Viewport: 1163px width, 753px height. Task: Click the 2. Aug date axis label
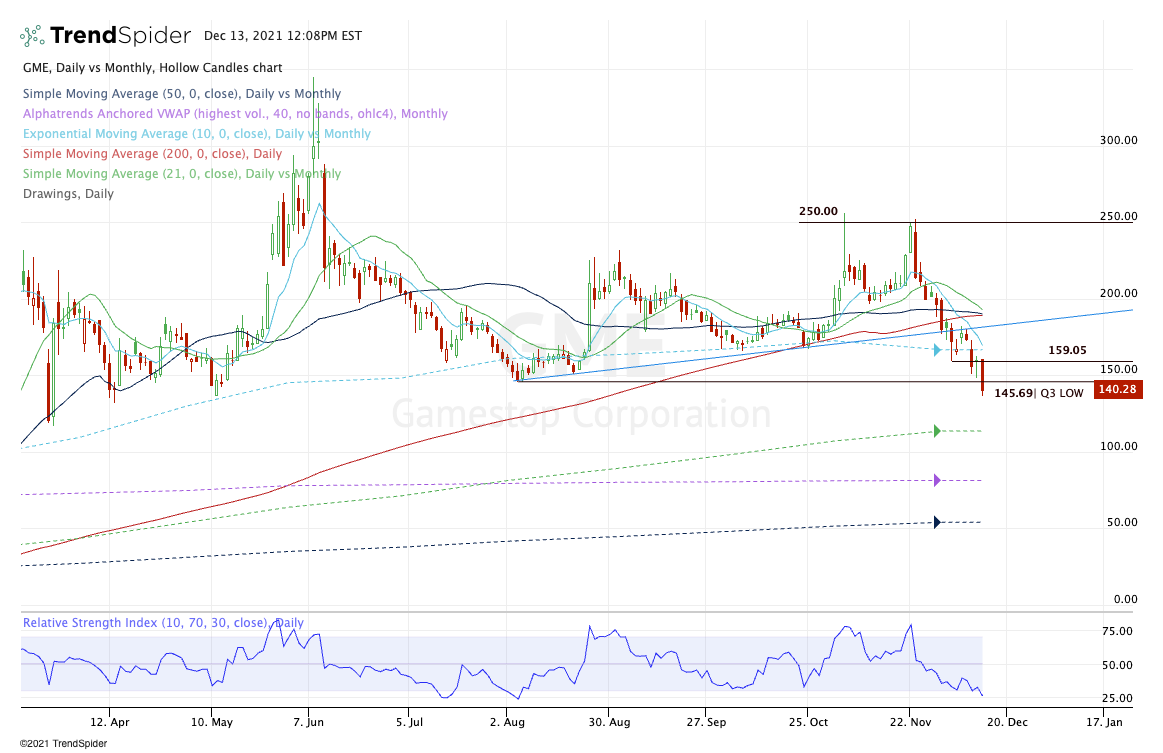point(507,722)
